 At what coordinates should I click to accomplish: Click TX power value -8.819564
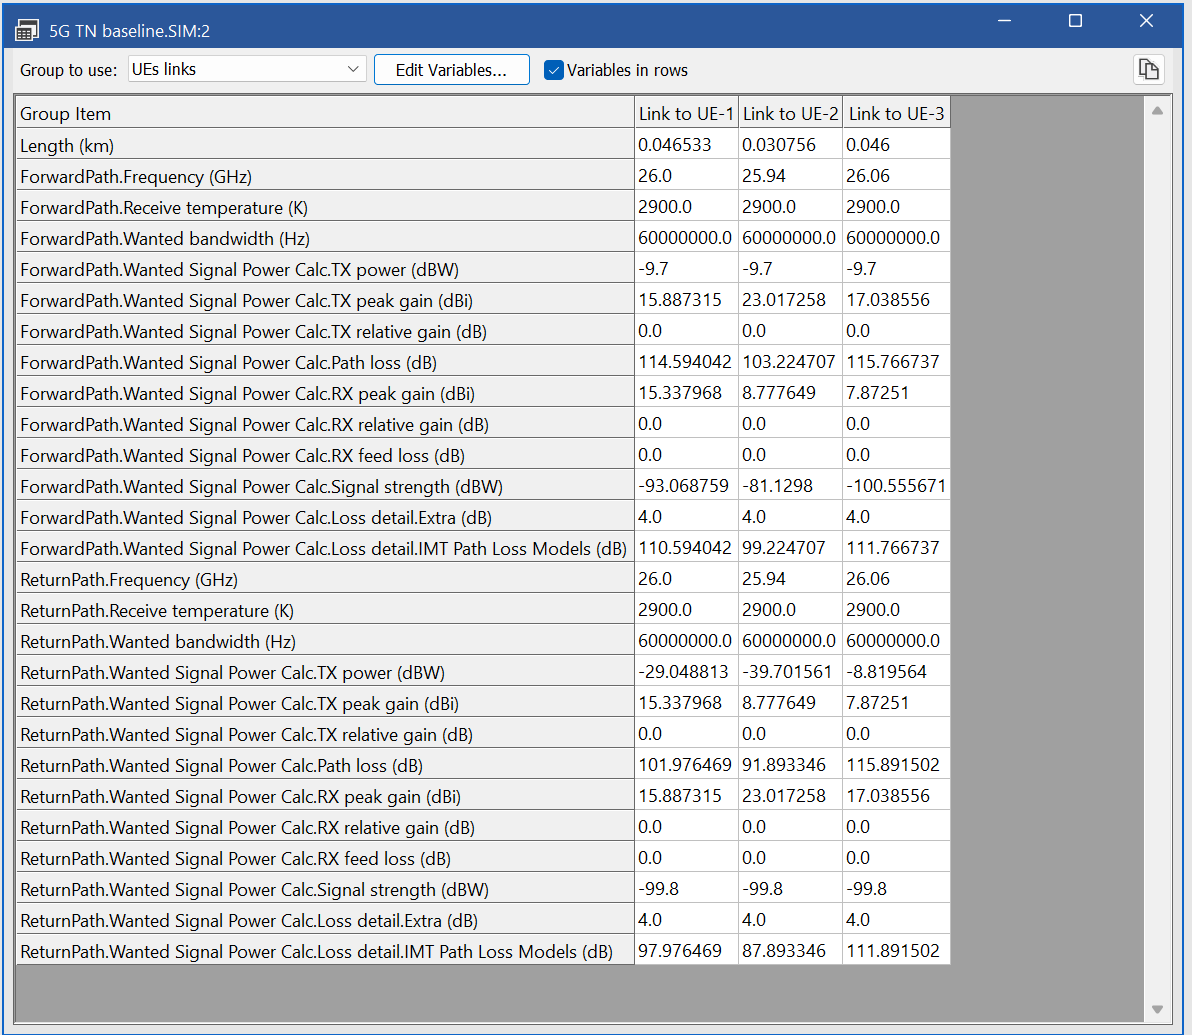click(x=896, y=672)
